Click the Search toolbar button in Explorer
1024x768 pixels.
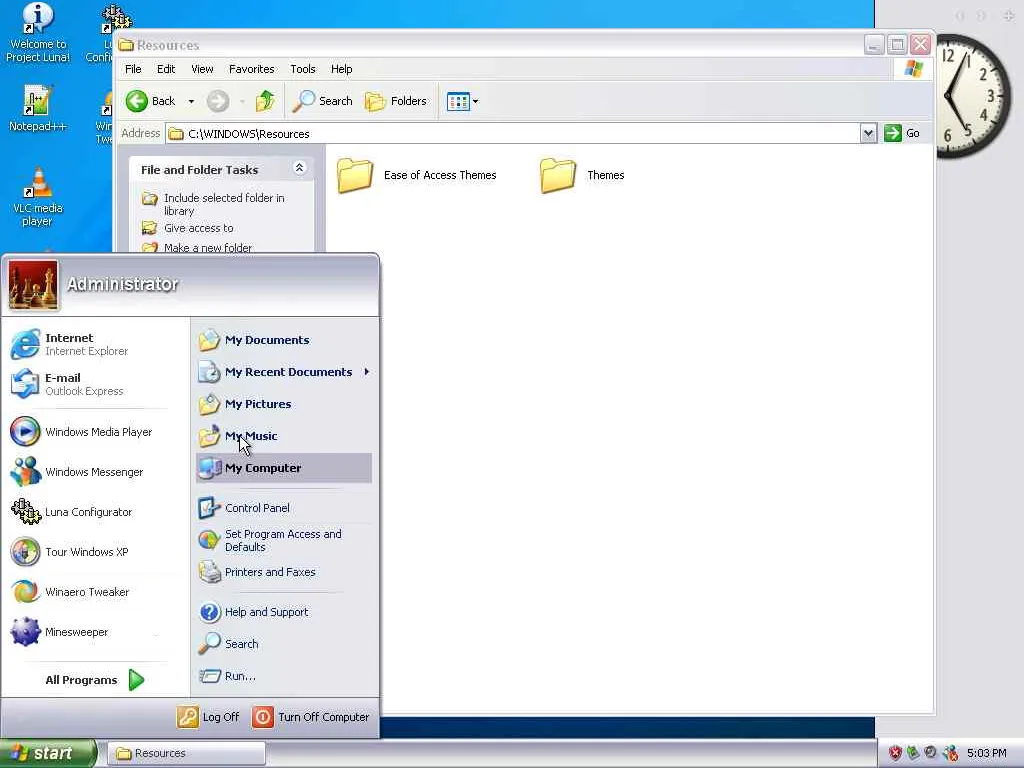click(323, 101)
